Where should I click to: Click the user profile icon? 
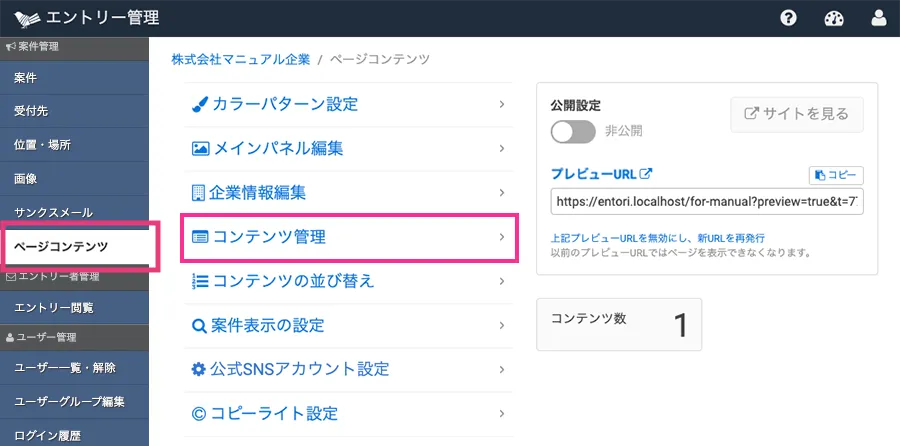tap(879, 18)
